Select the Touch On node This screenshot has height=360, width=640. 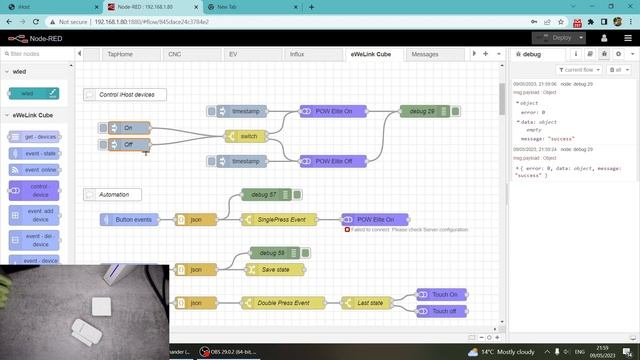pos(441,294)
